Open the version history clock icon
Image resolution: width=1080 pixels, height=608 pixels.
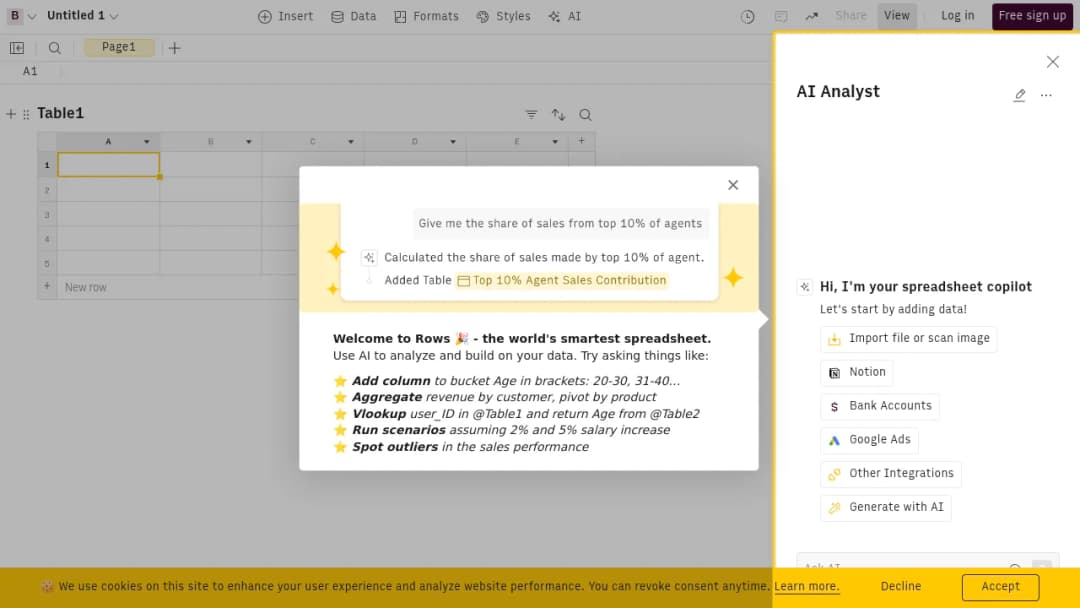click(747, 17)
